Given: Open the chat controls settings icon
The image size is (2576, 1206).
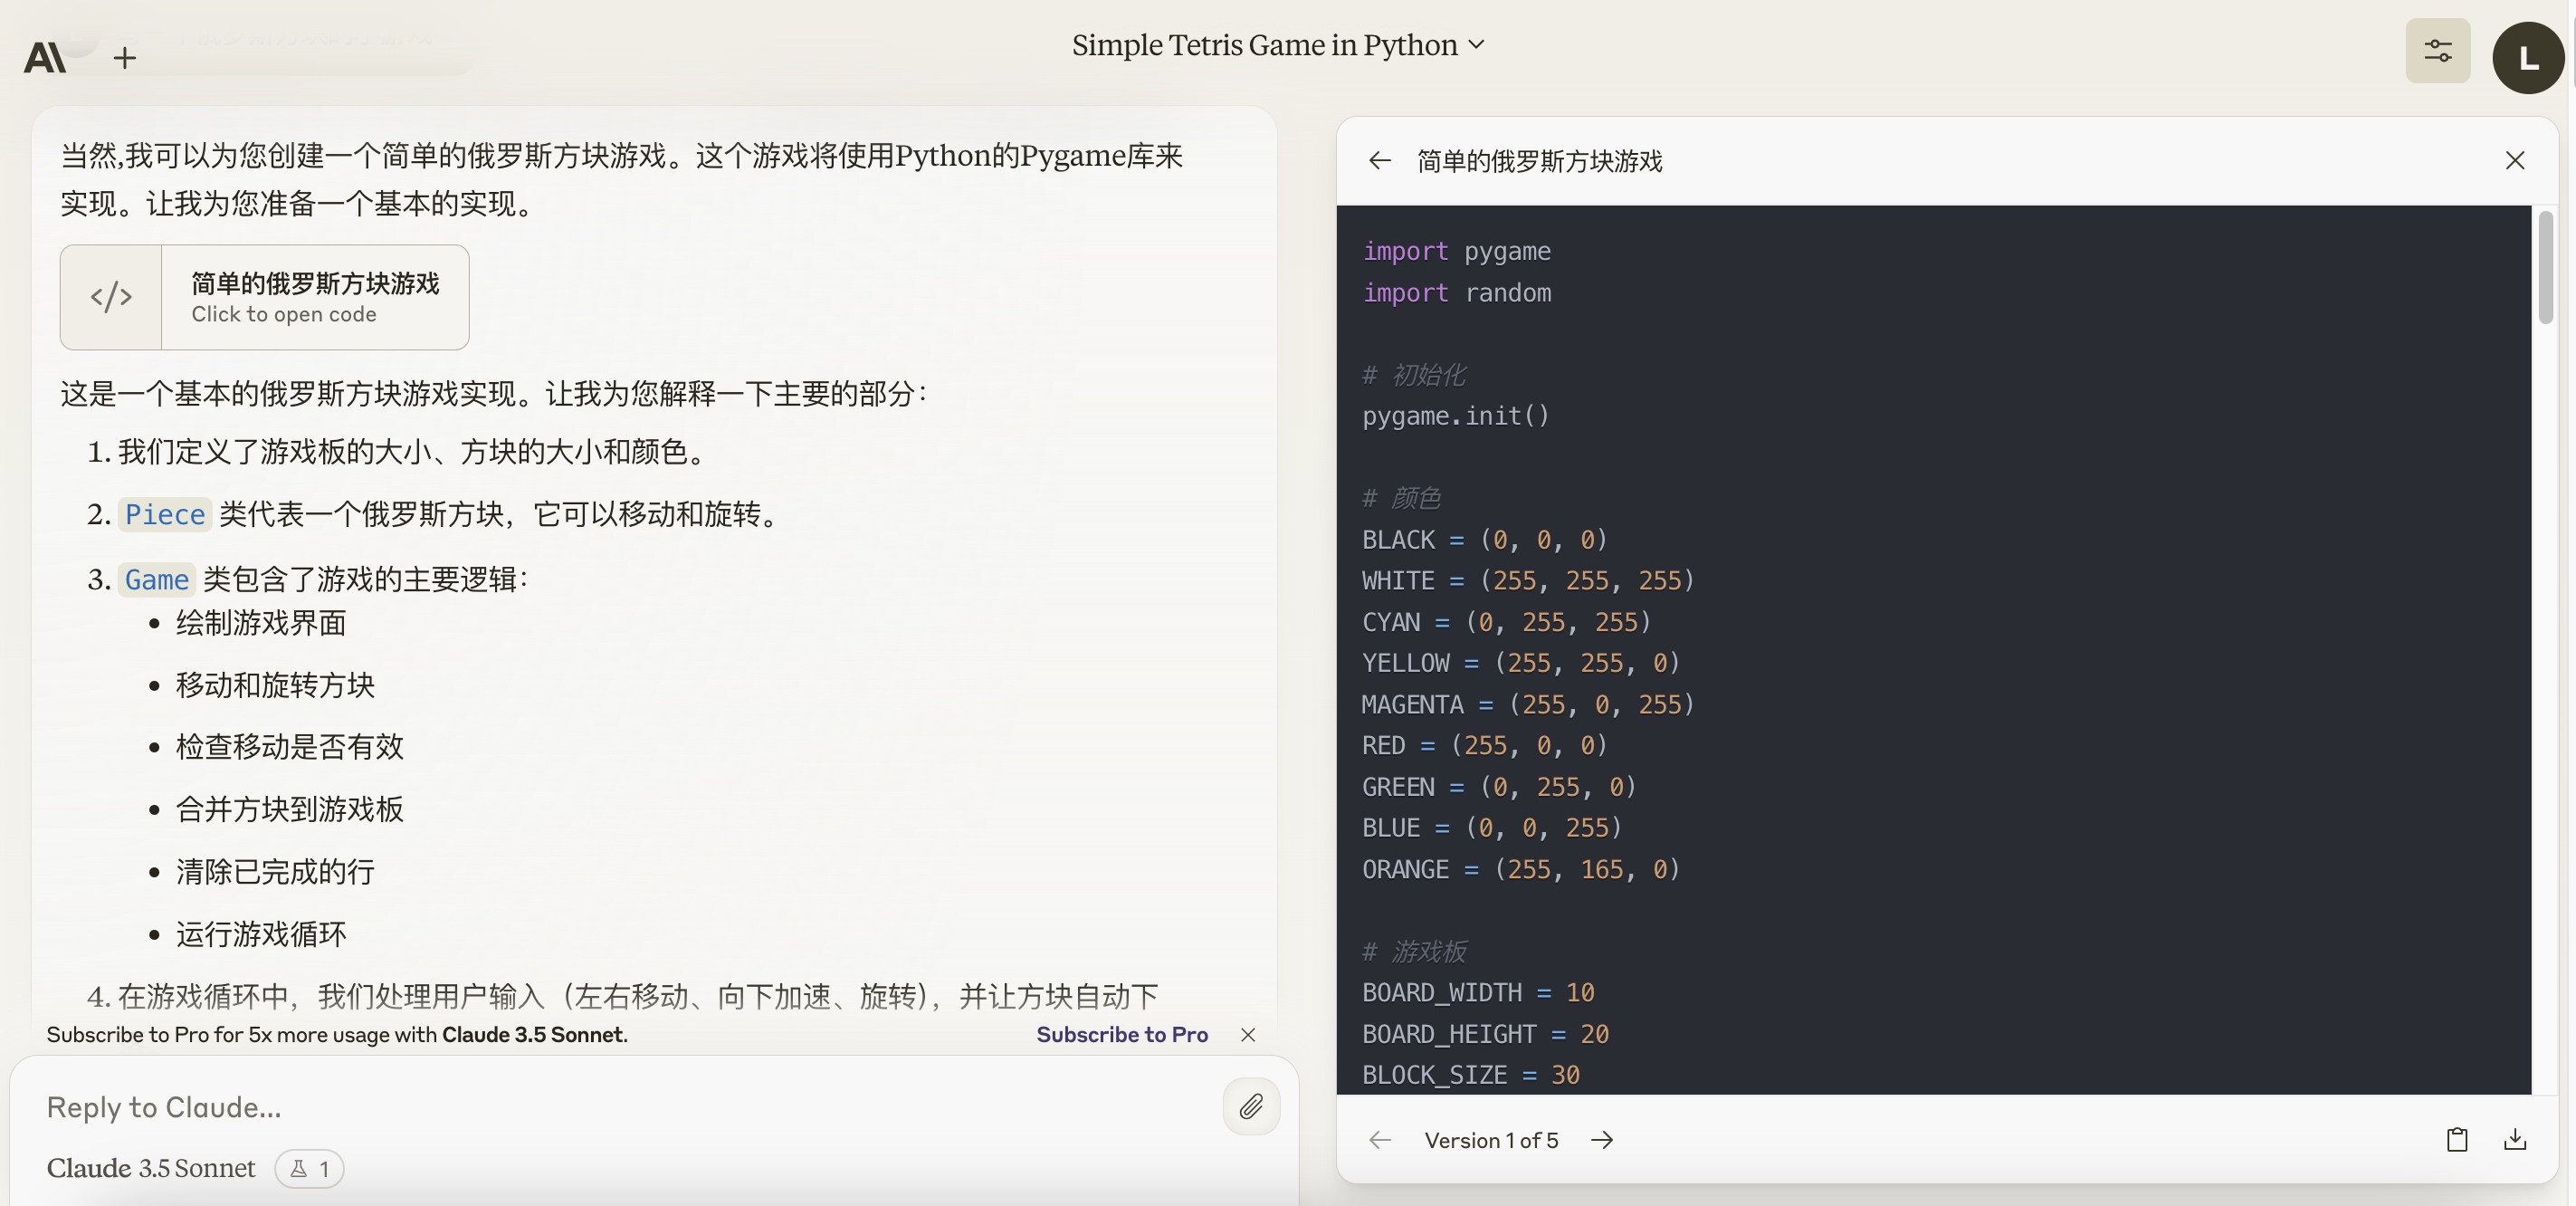Looking at the screenshot, I should (2437, 51).
